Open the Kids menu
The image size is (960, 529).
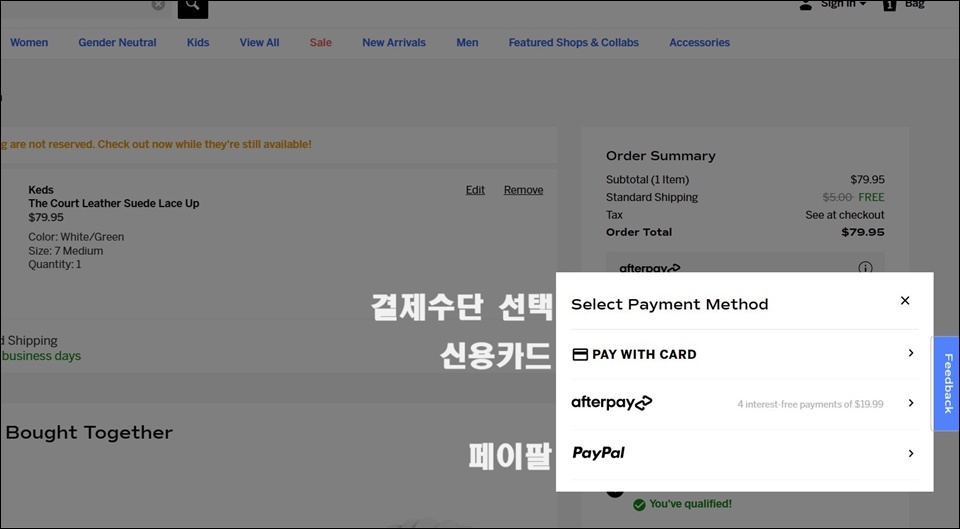coord(198,43)
